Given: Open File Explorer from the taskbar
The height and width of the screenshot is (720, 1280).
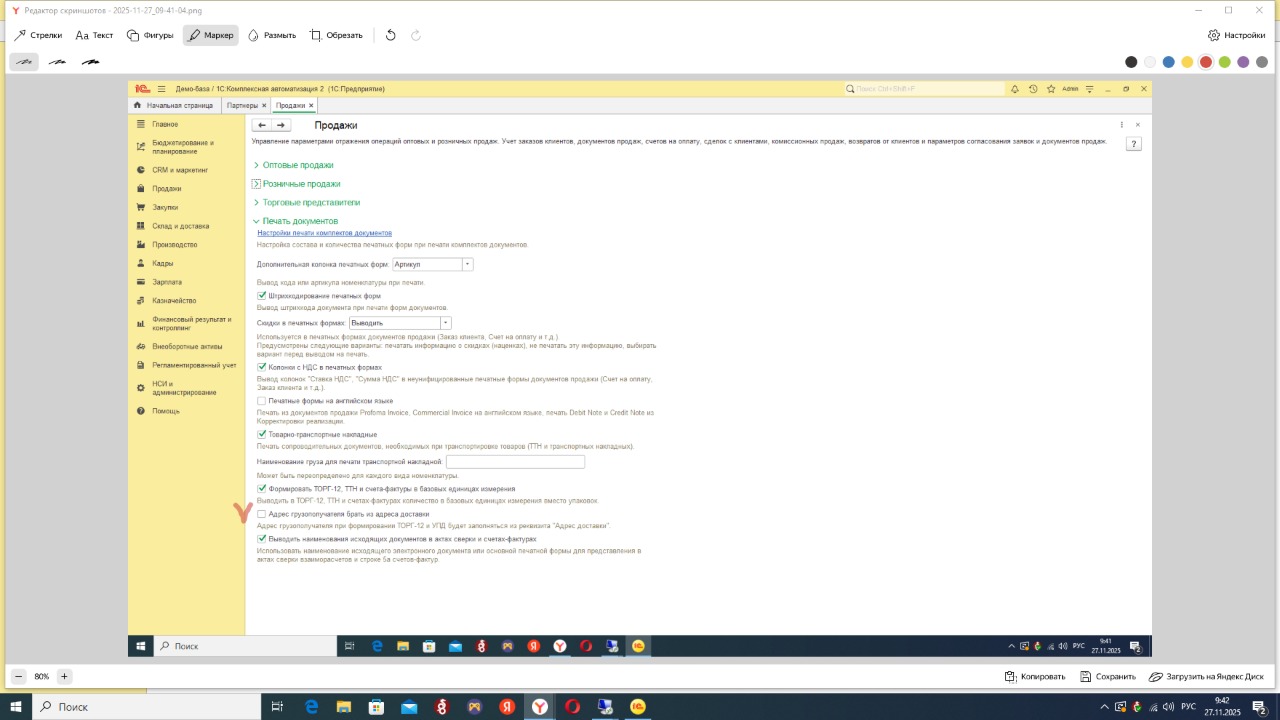Looking at the screenshot, I should coord(344,707).
